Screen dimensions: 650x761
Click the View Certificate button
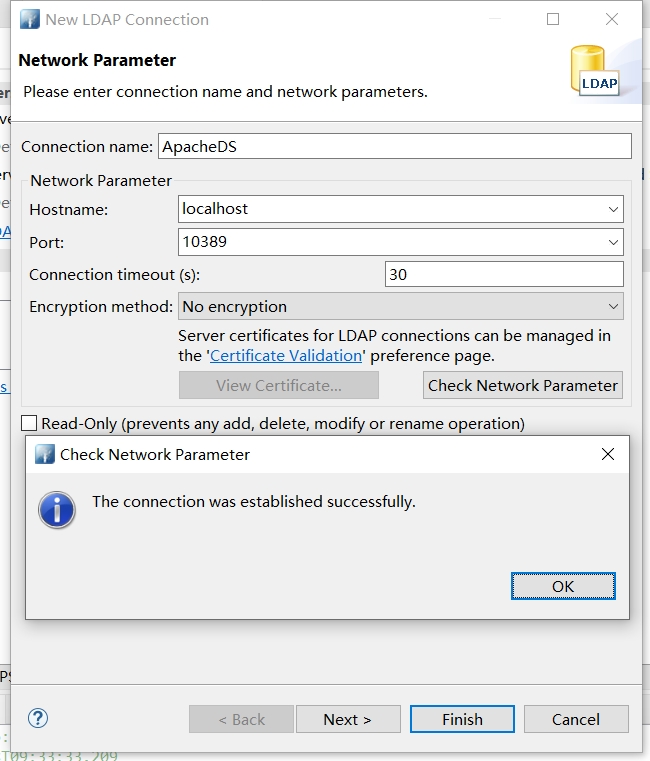(278, 385)
